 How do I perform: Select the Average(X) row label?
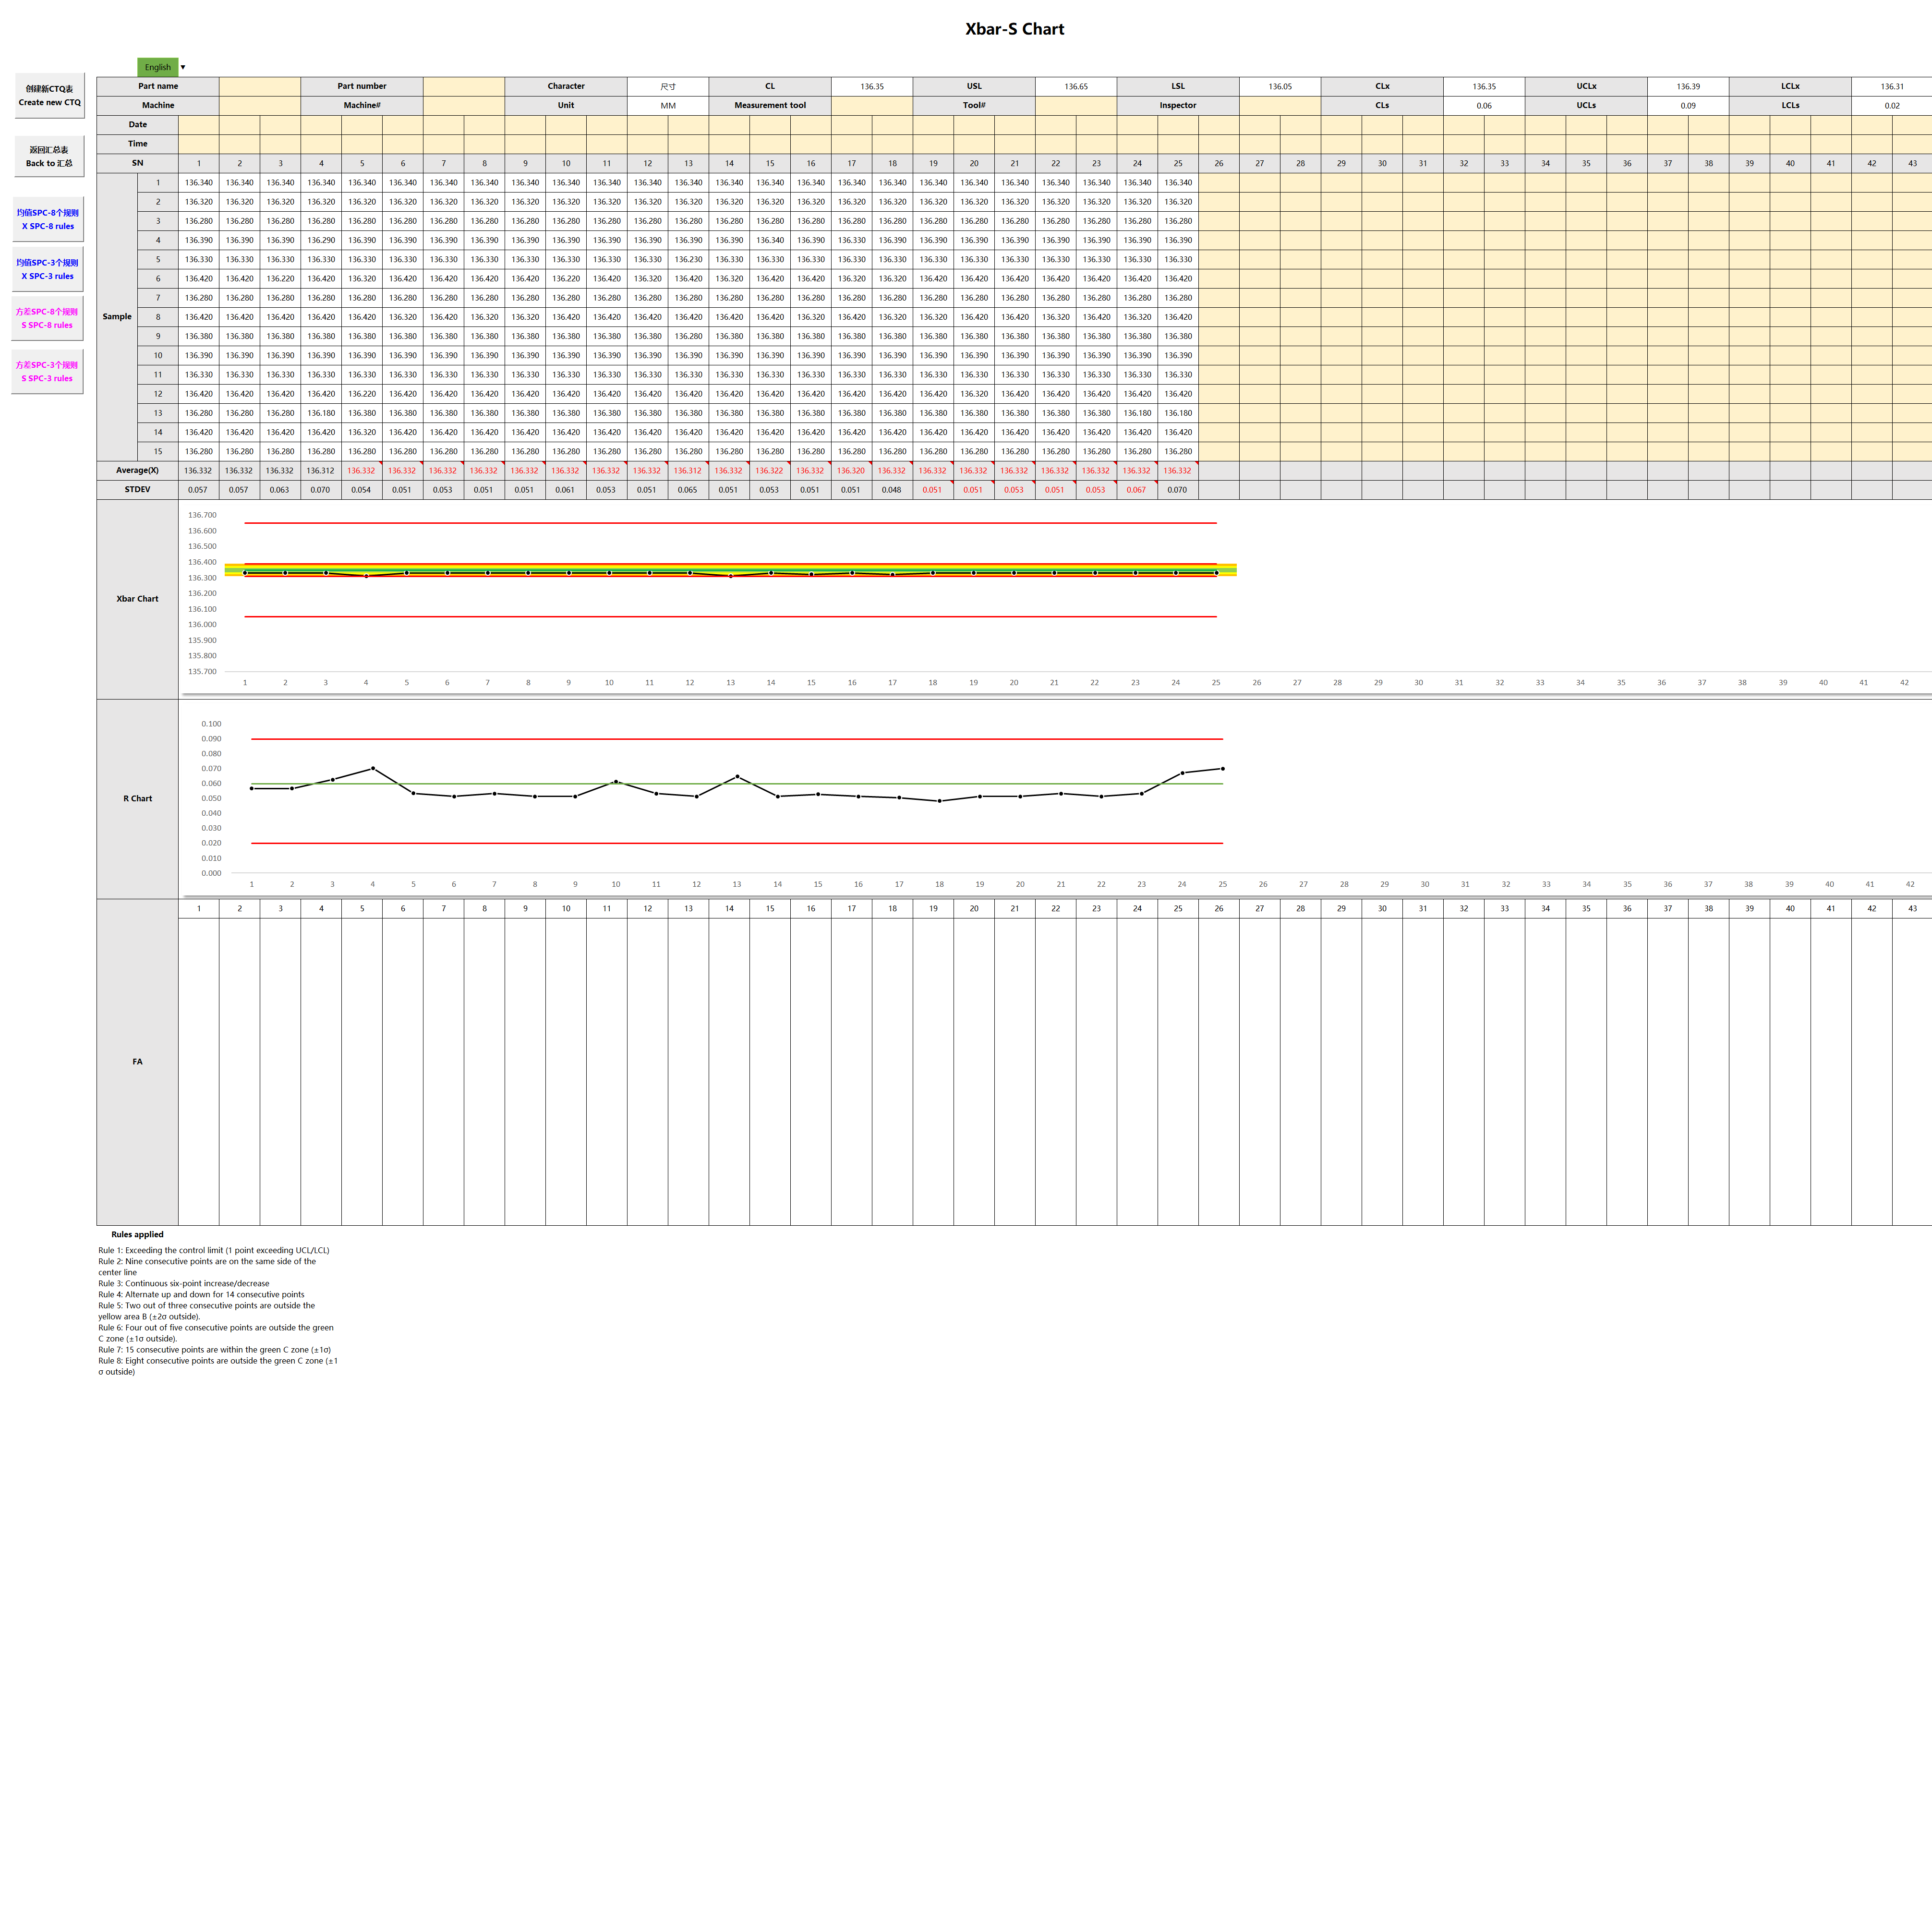137,470
